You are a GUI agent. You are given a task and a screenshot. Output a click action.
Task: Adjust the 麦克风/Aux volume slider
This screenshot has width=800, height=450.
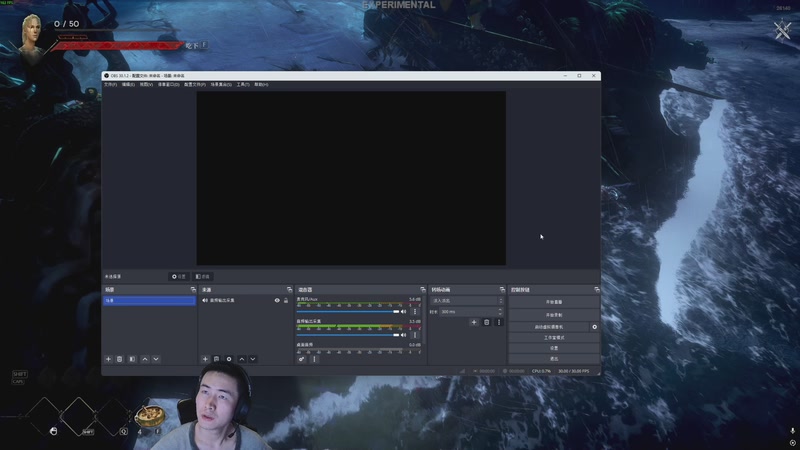347,311
